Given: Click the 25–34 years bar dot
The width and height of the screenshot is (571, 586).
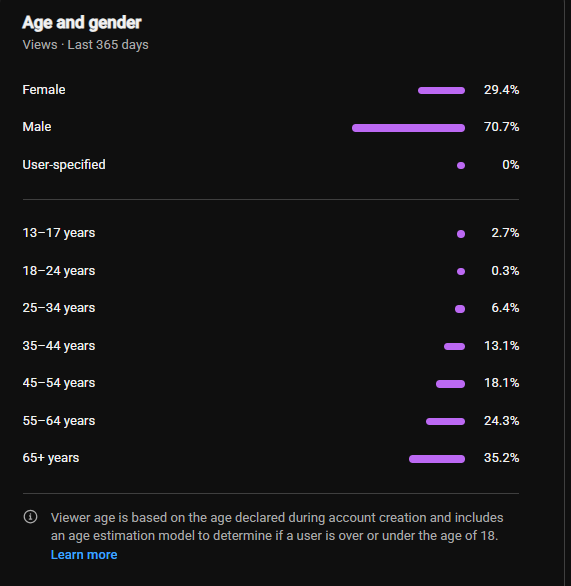Looking at the screenshot, I should [x=460, y=309].
